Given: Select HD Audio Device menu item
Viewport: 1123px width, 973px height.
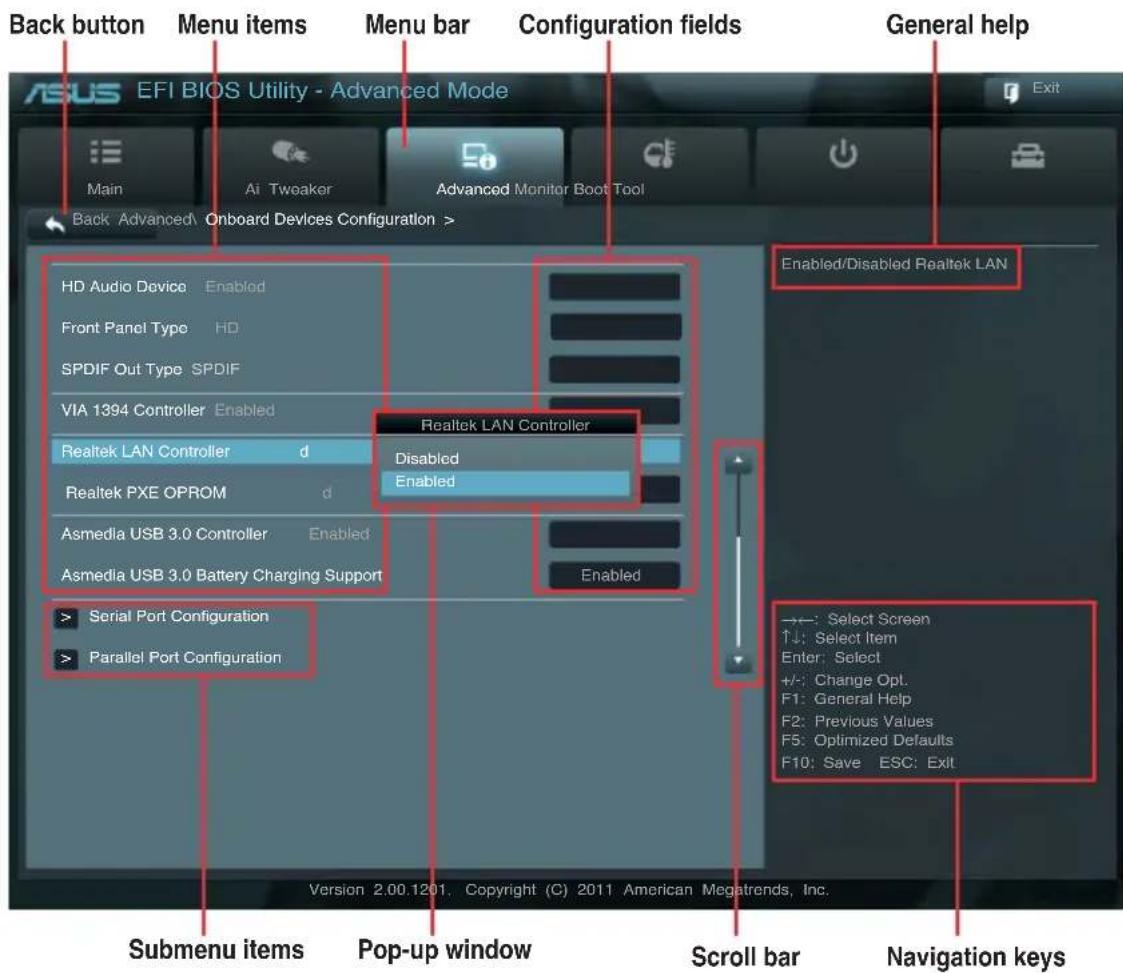Looking at the screenshot, I should [124, 286].
